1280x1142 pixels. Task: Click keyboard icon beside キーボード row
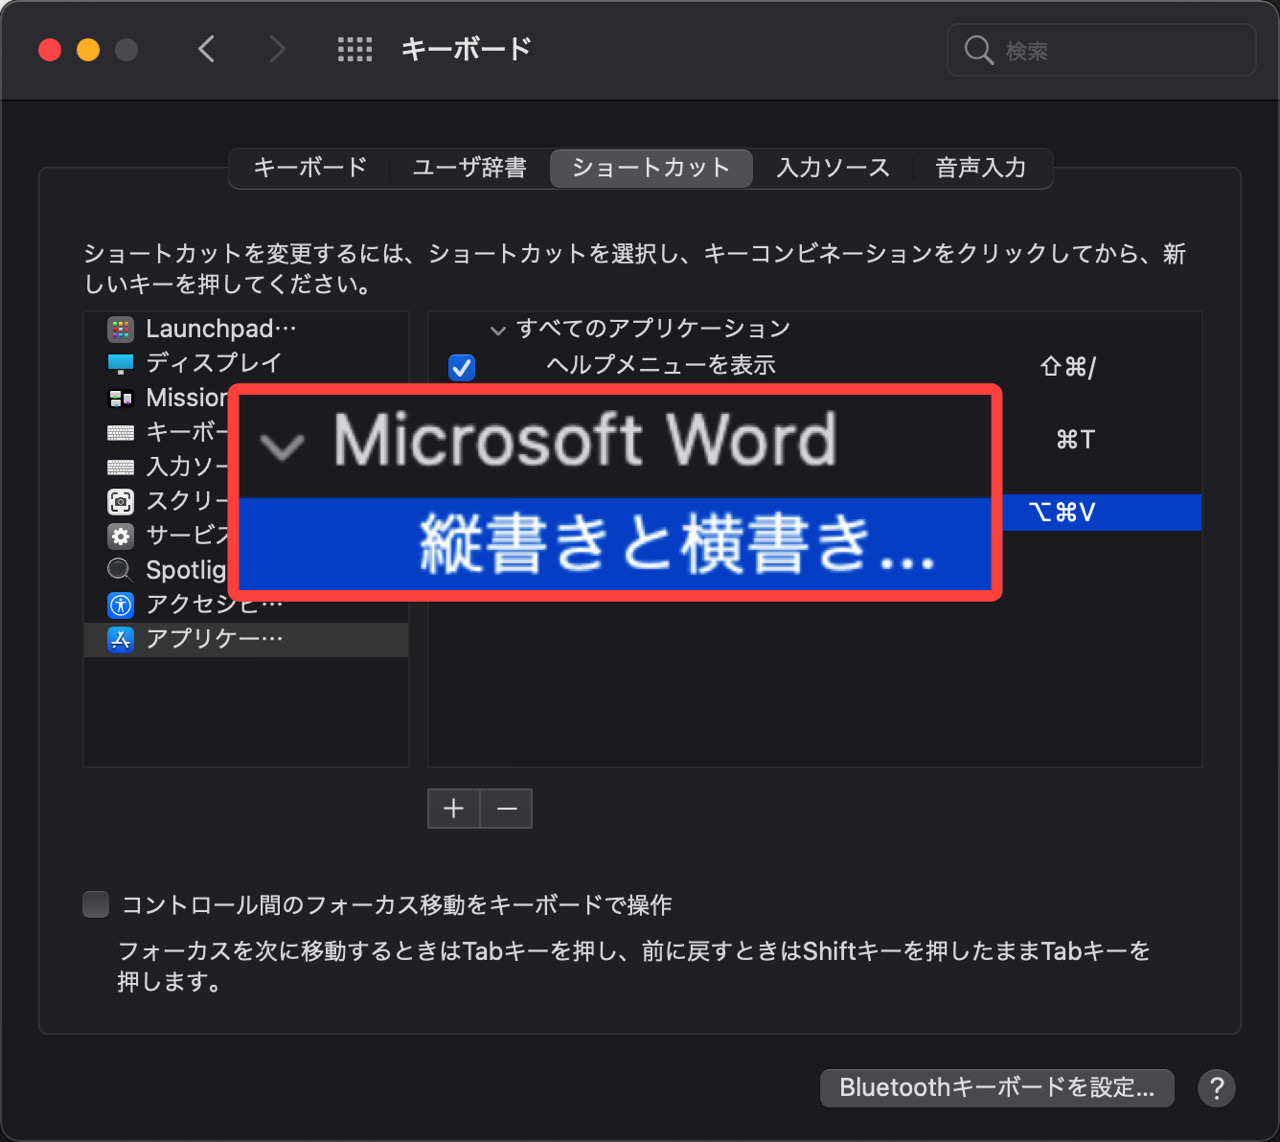[121, 433]
